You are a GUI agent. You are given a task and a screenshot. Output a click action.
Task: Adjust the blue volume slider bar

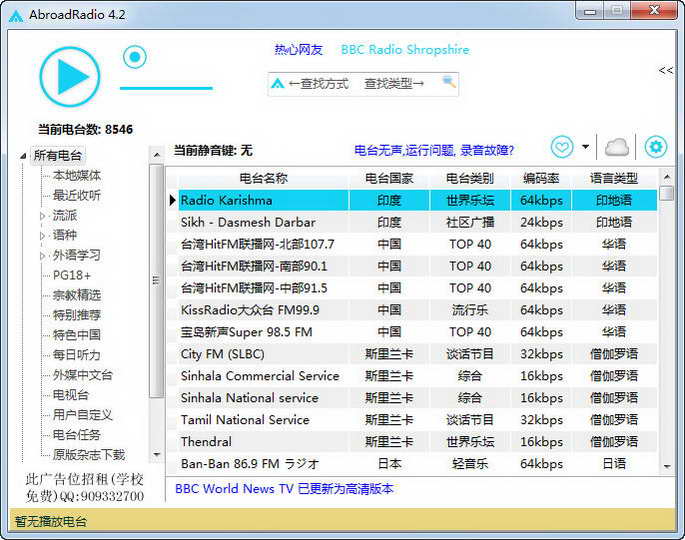[x=166, y=88]
